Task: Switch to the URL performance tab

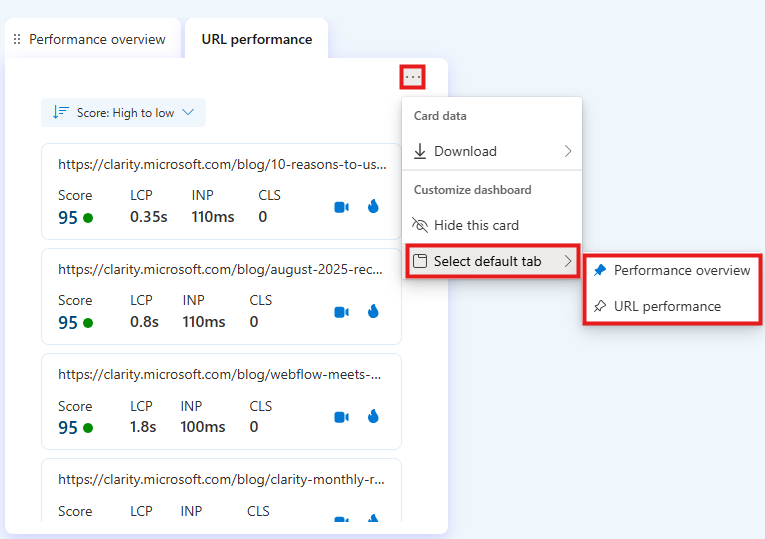Action: (x=257, y=39)
